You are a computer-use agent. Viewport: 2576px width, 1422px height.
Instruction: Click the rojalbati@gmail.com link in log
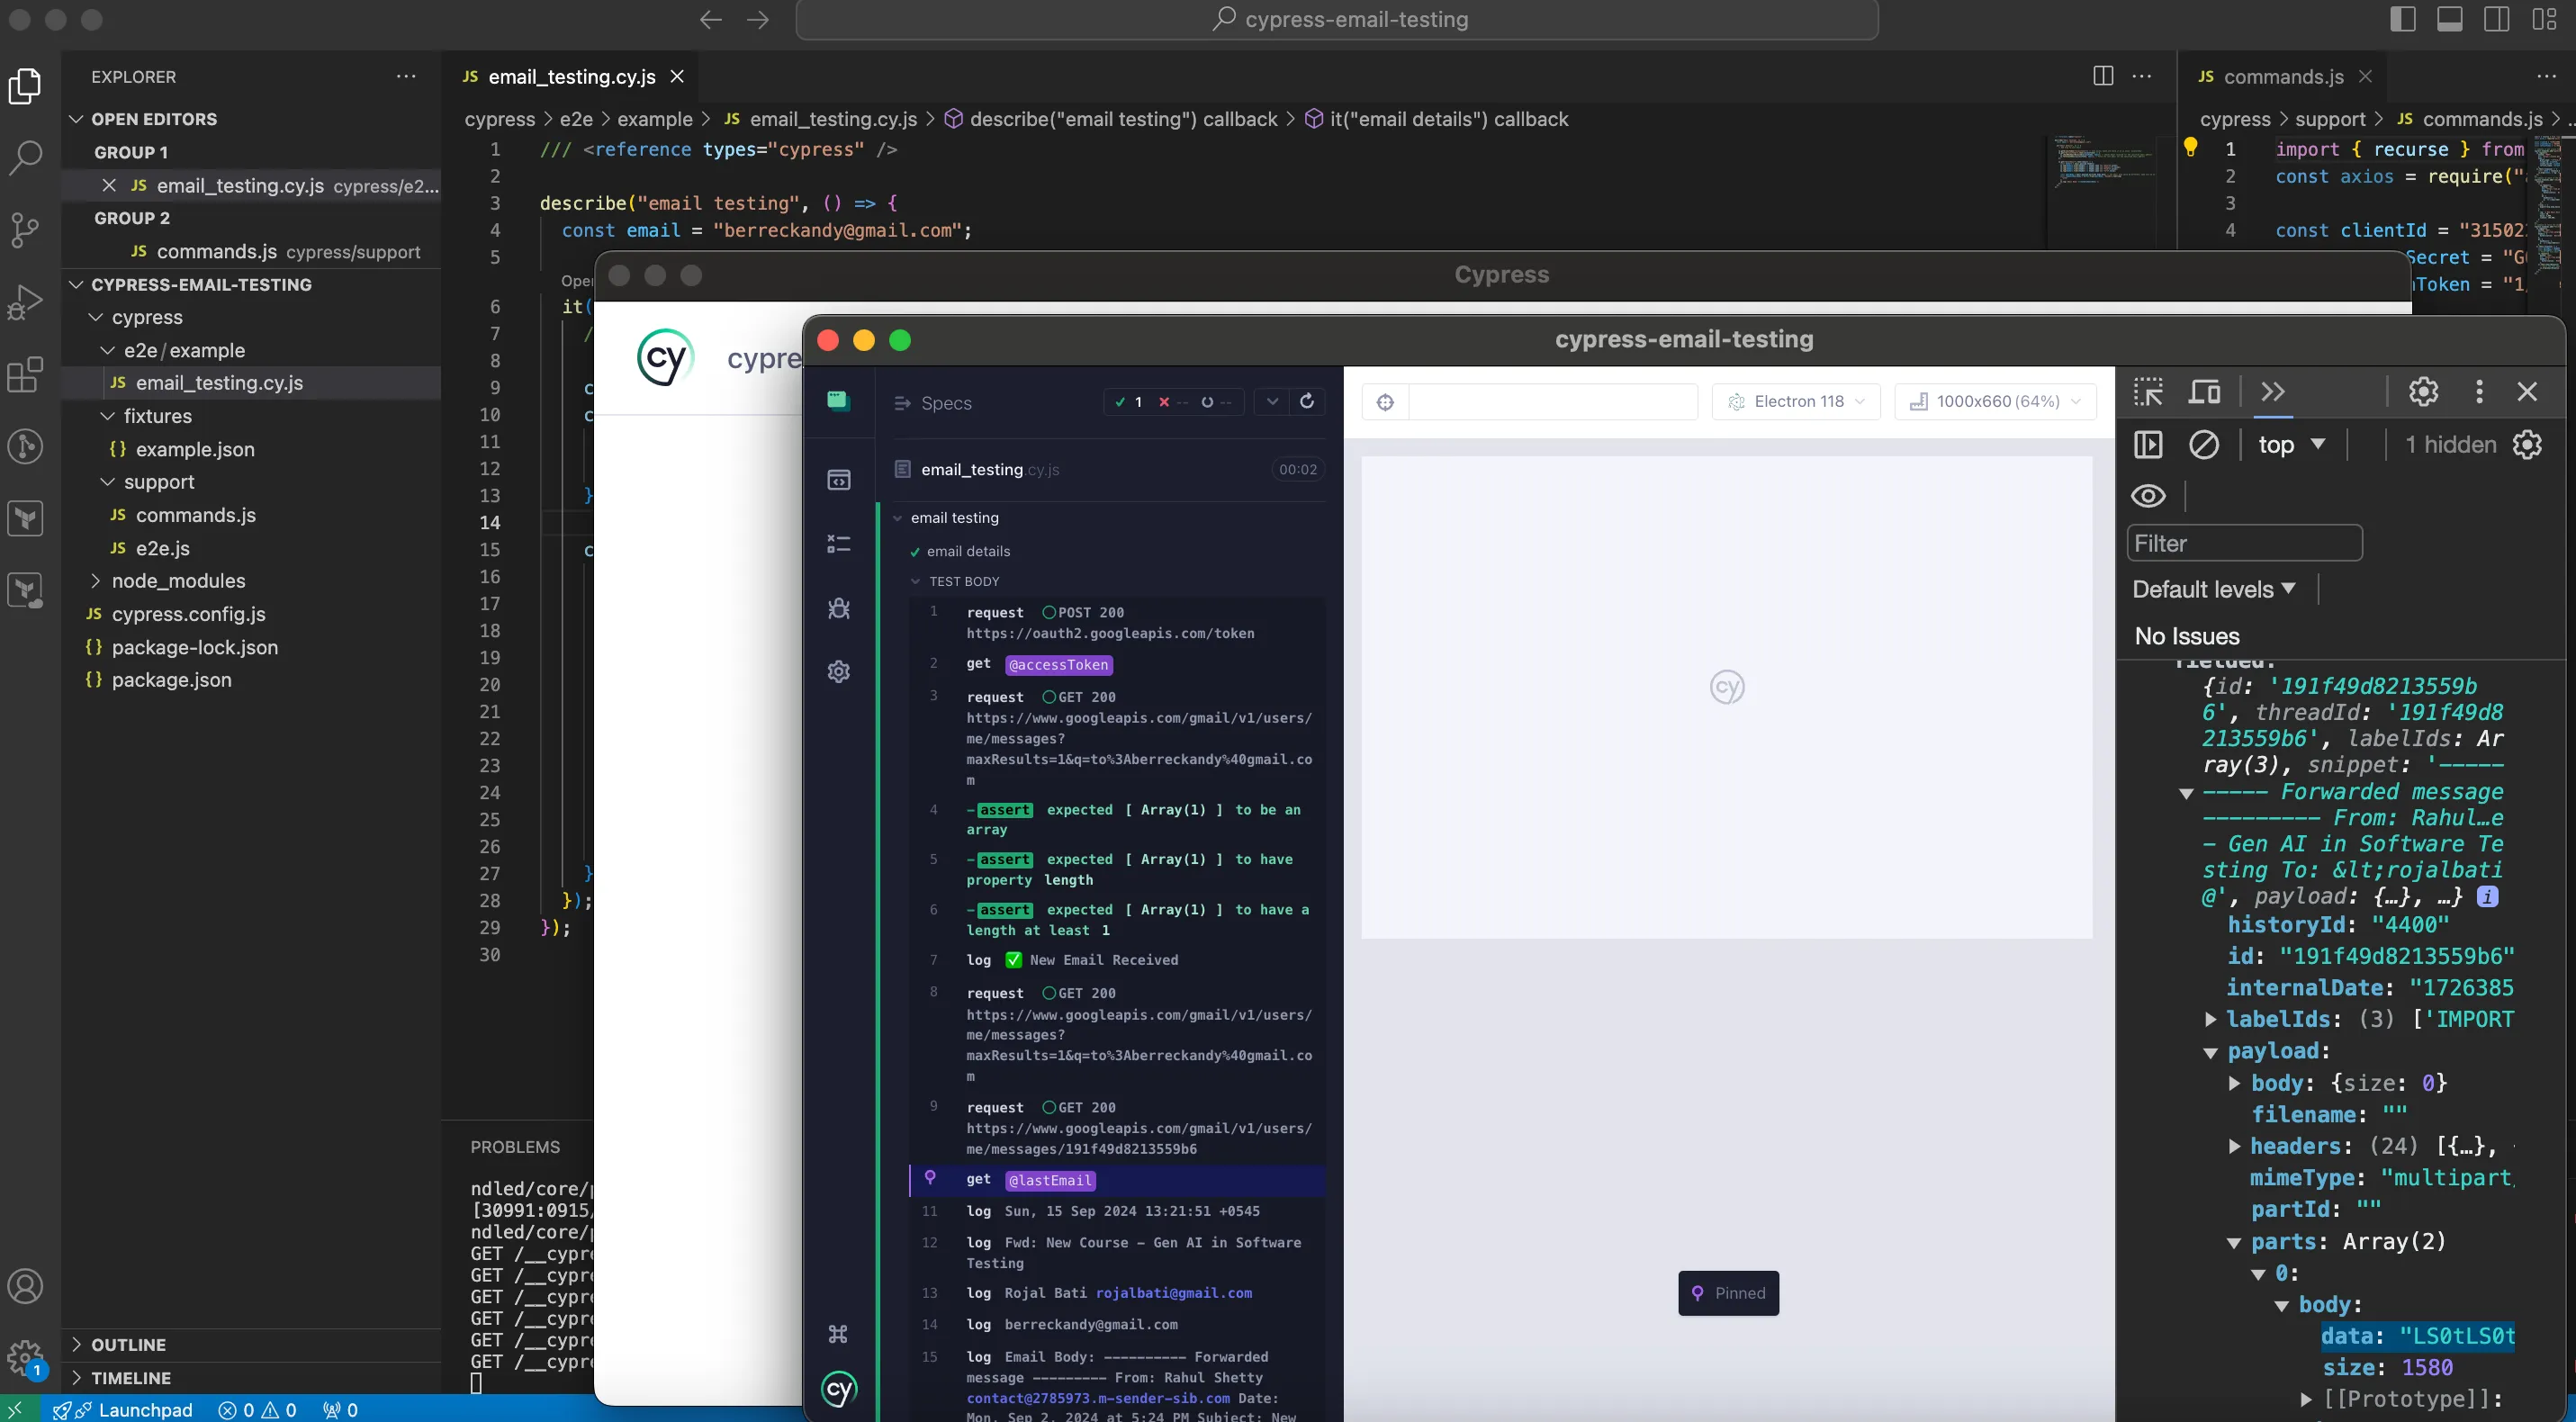coord(1174,1293)
